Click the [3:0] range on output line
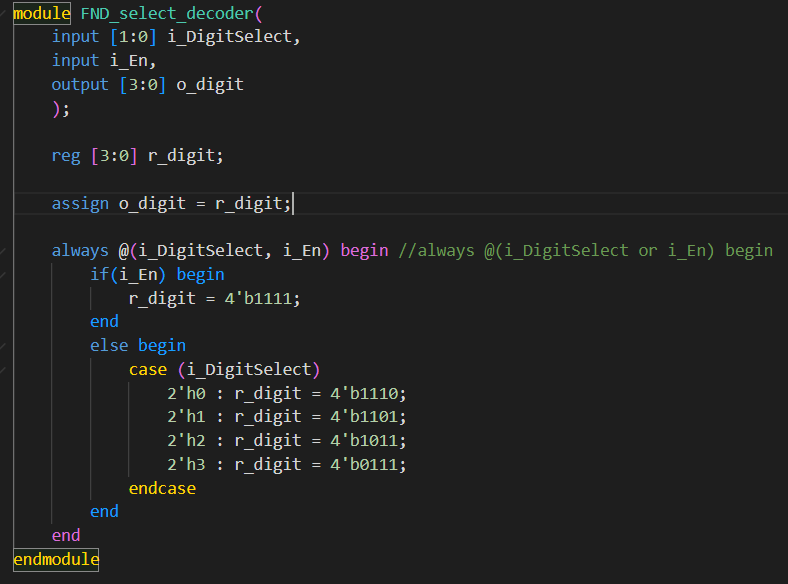Screen dimensions: 788x584 pyautogui.click(x=143, y=84)
